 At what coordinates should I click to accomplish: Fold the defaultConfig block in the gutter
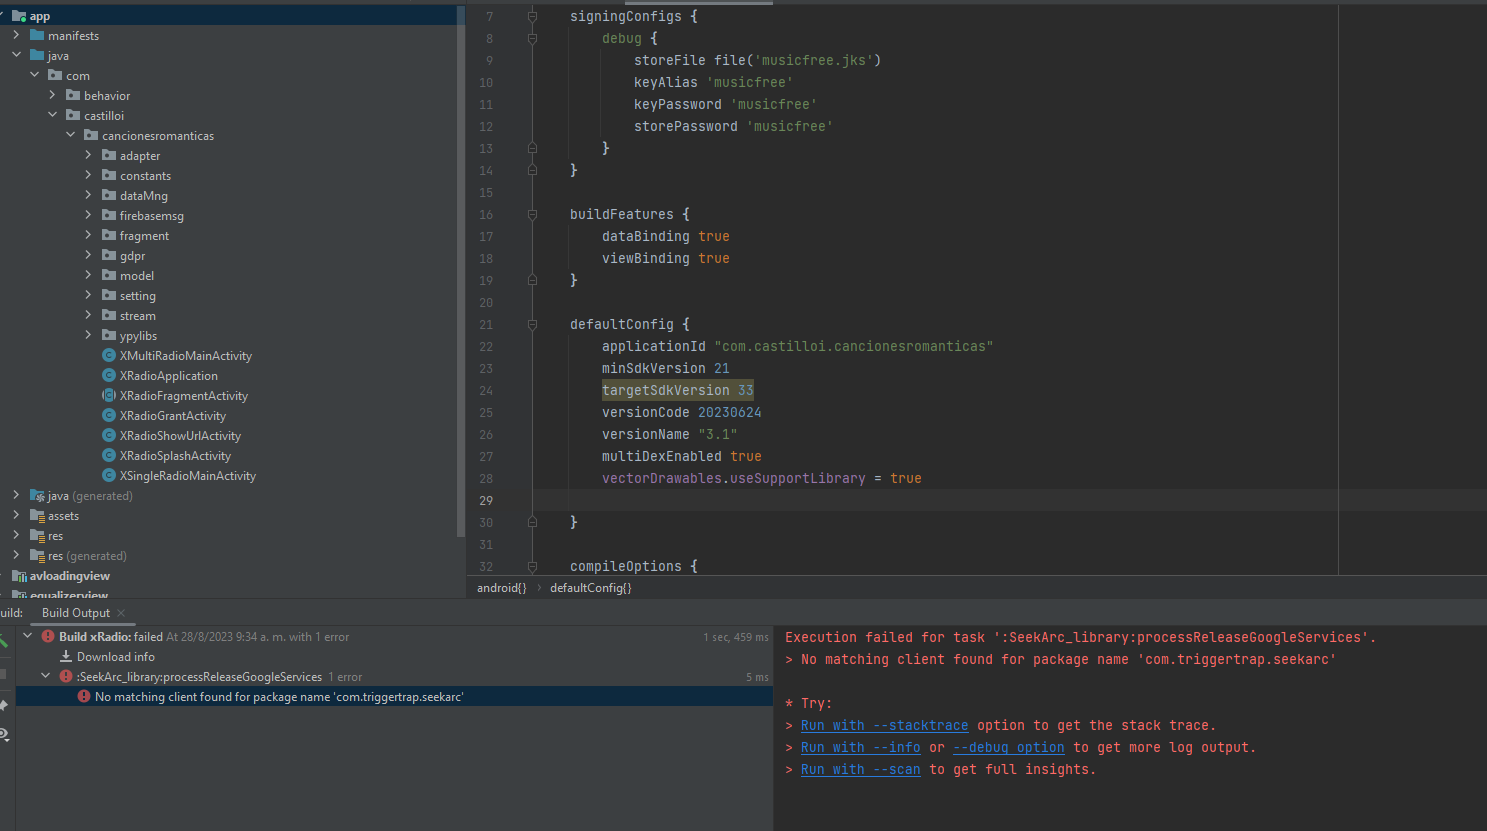[532, 324]
